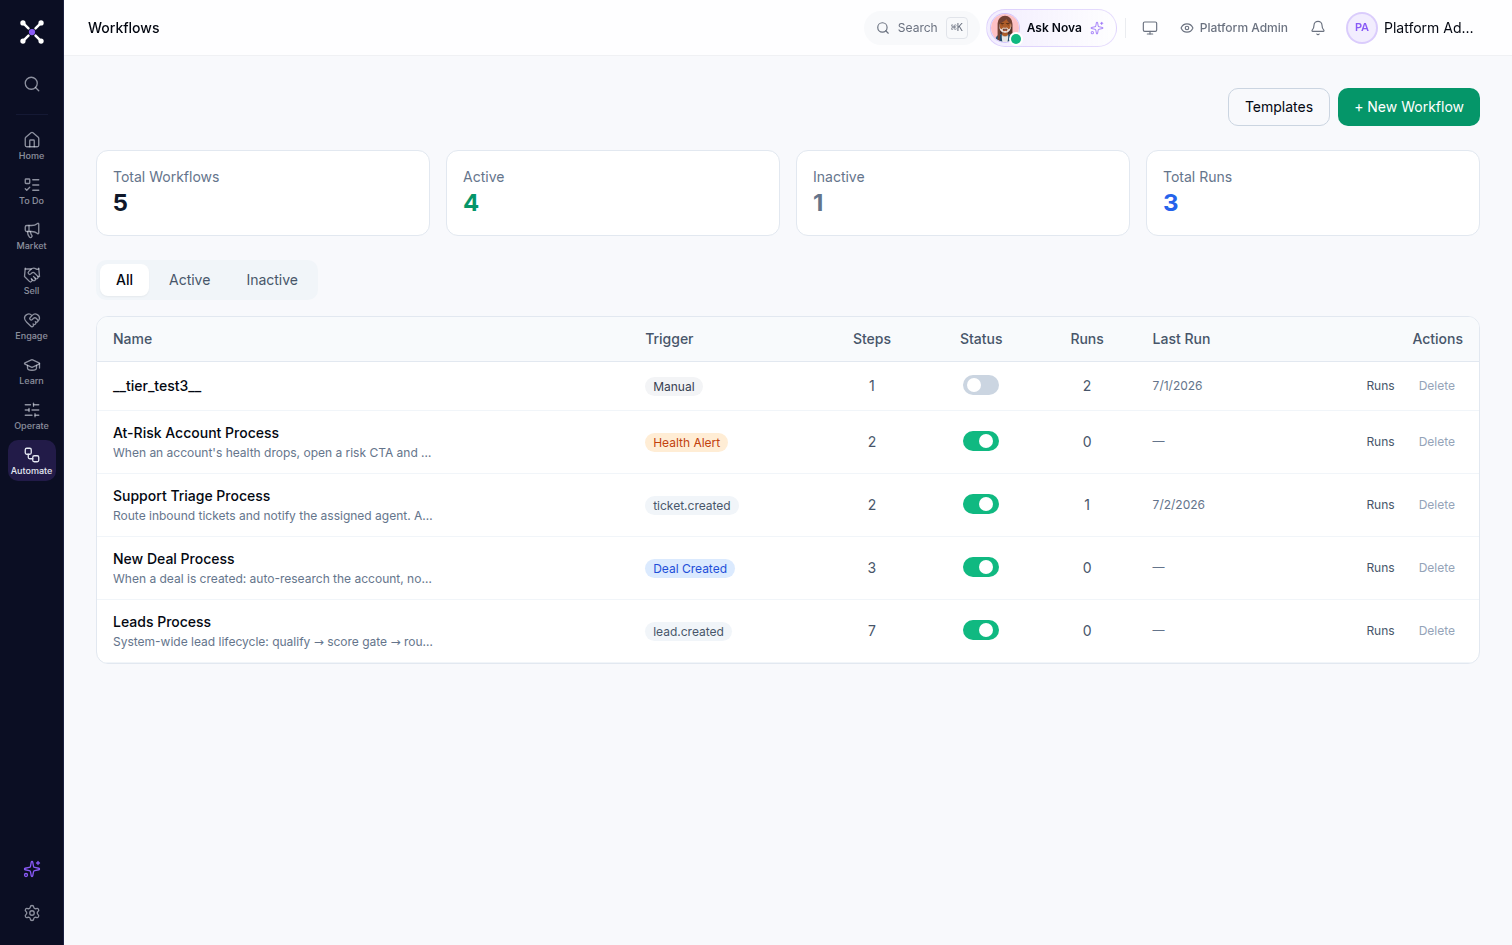1512x945 pixels.
Task: Delete the __tier_test3__ workflow
Action: pyautogui.click(x=1436, y=386)
